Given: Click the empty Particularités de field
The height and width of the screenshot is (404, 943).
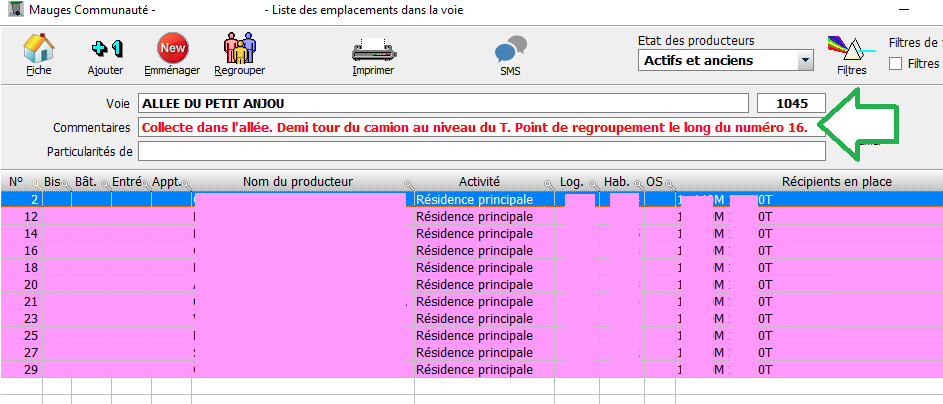Looking at the screenshot, I should click(x=480, y=151).
